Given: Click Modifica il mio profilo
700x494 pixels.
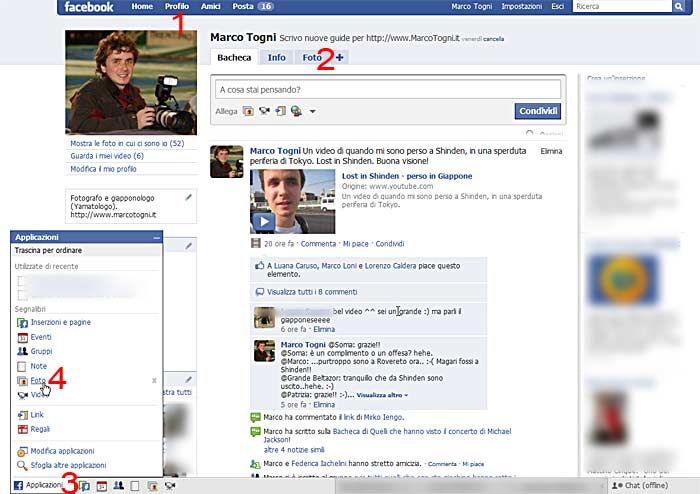Looking at the screenshot, I should [x=103, y=169].
